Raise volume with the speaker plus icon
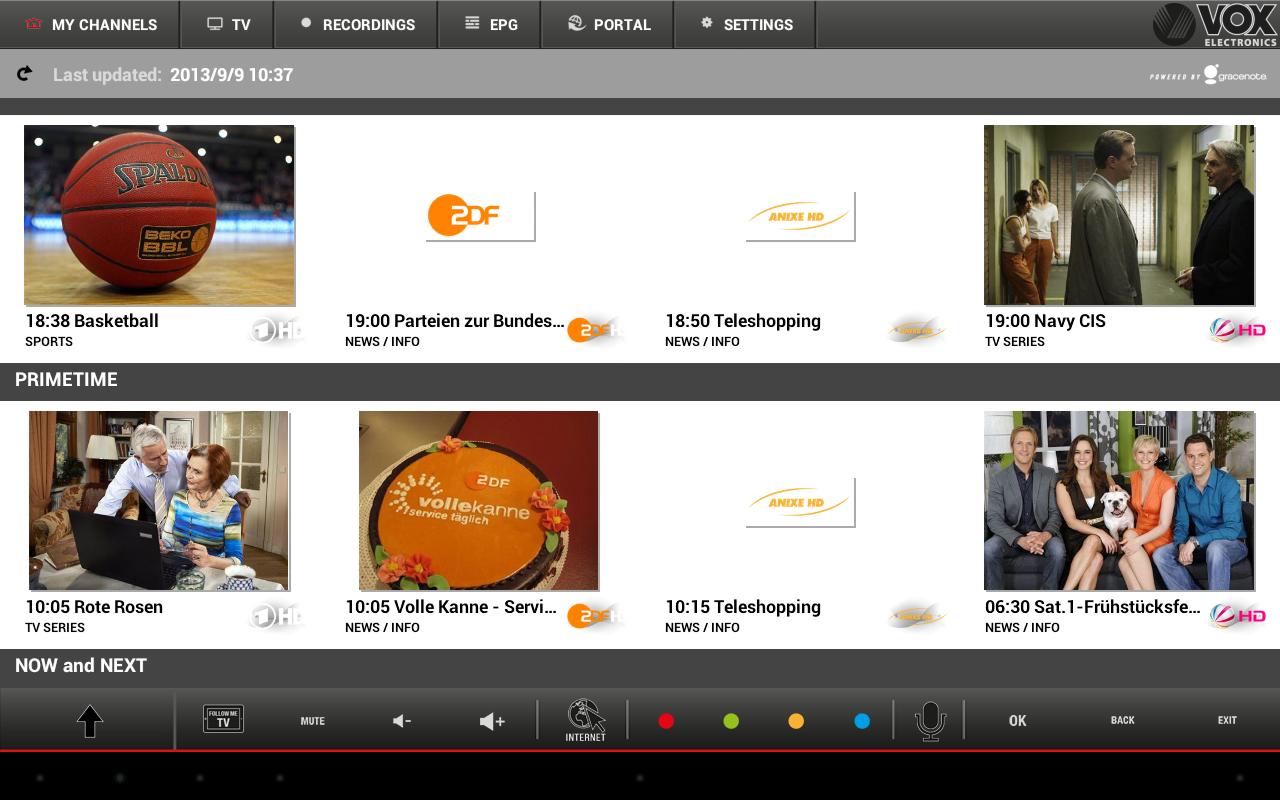Screen dimensions: 1280x800 point(492,721)
